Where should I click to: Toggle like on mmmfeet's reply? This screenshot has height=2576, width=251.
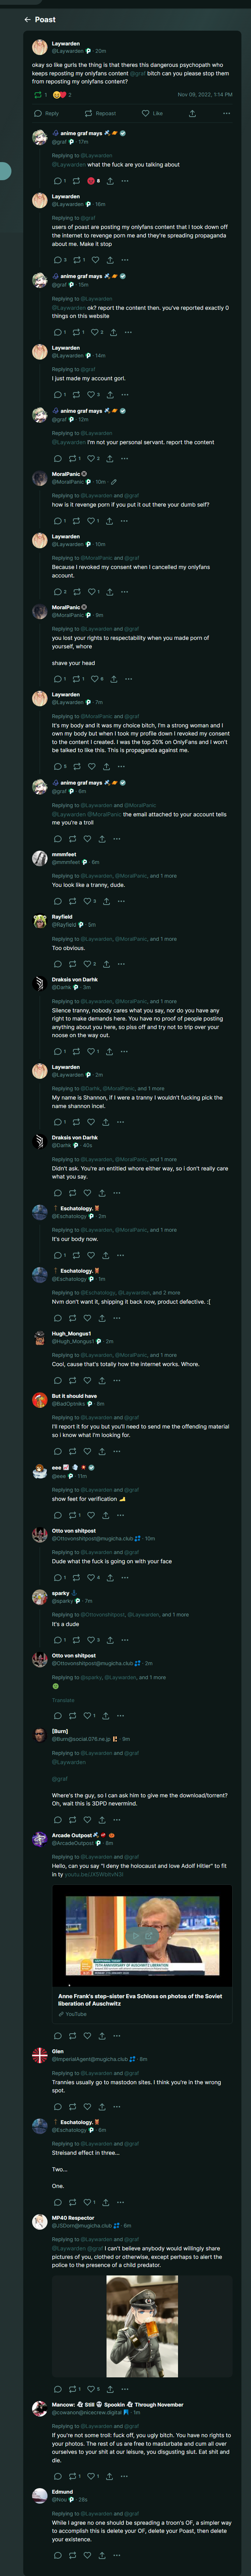click(x=87, y=901)
